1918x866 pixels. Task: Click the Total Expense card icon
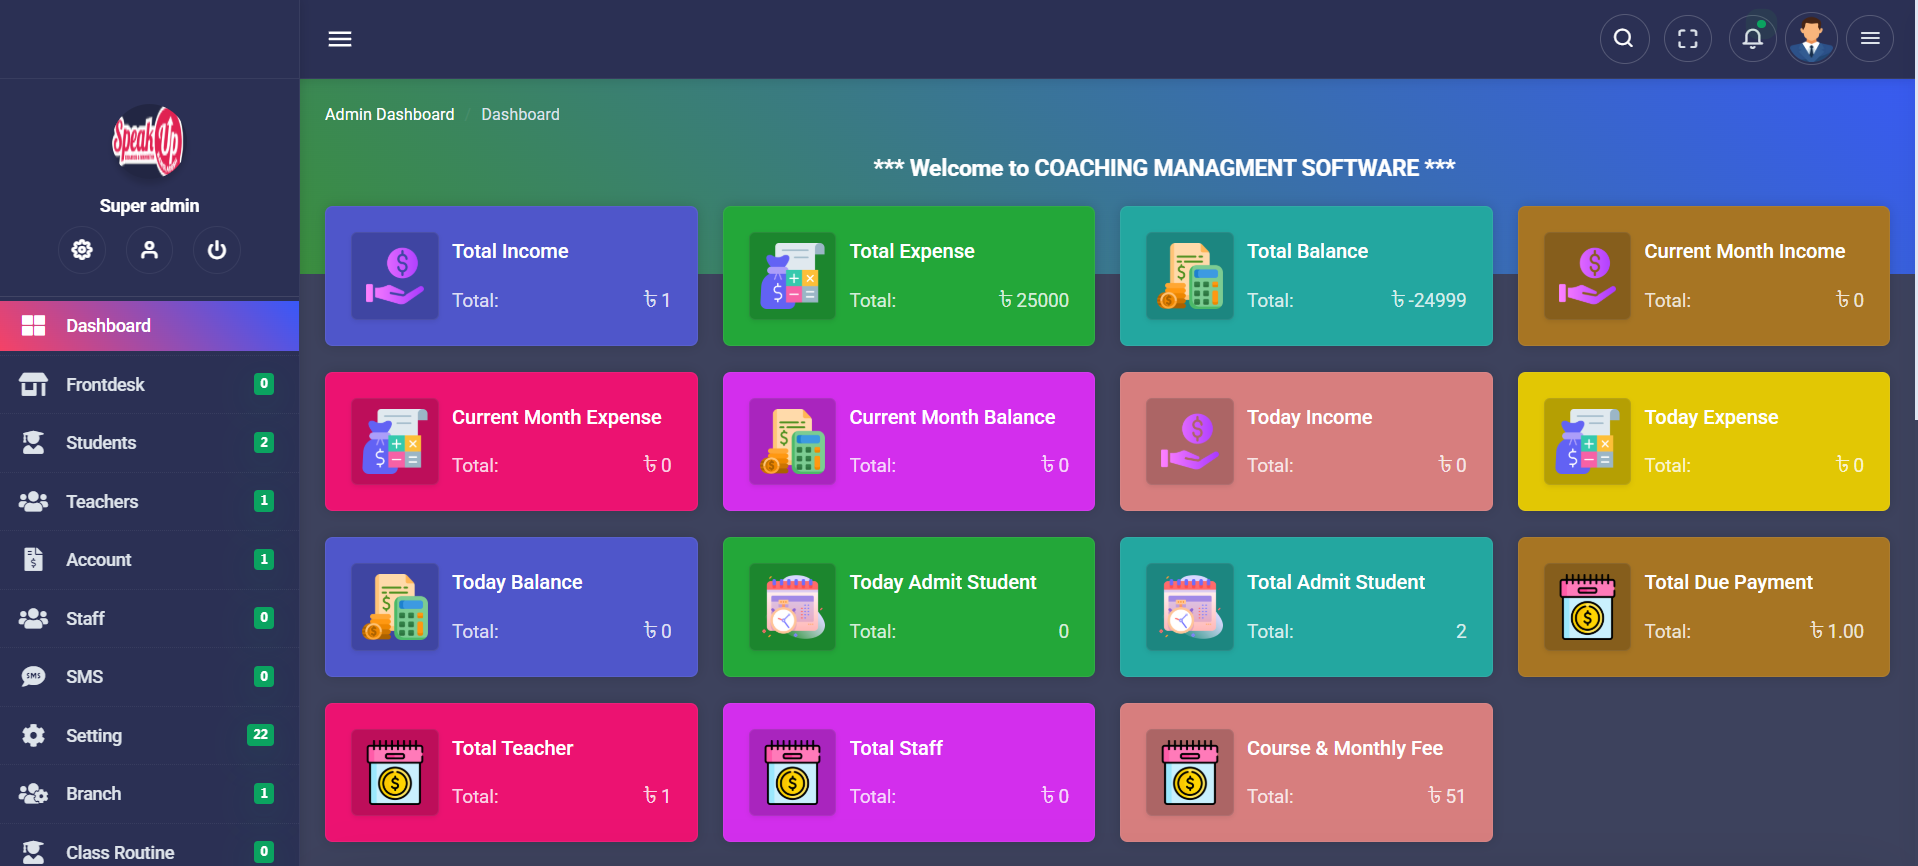pyautogui.click(x=792, y=276)
